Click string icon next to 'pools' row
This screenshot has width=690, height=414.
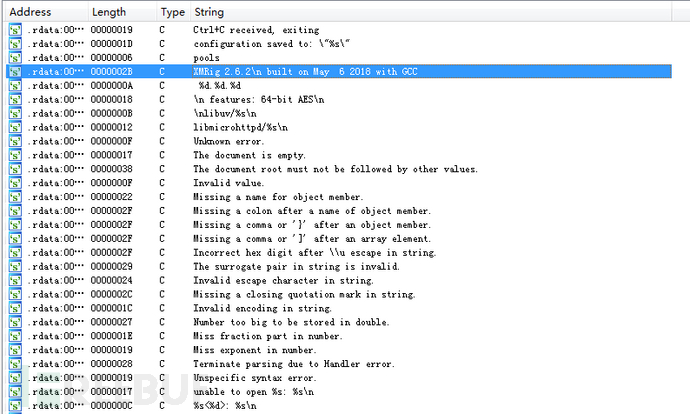click(x=15, y=58)
